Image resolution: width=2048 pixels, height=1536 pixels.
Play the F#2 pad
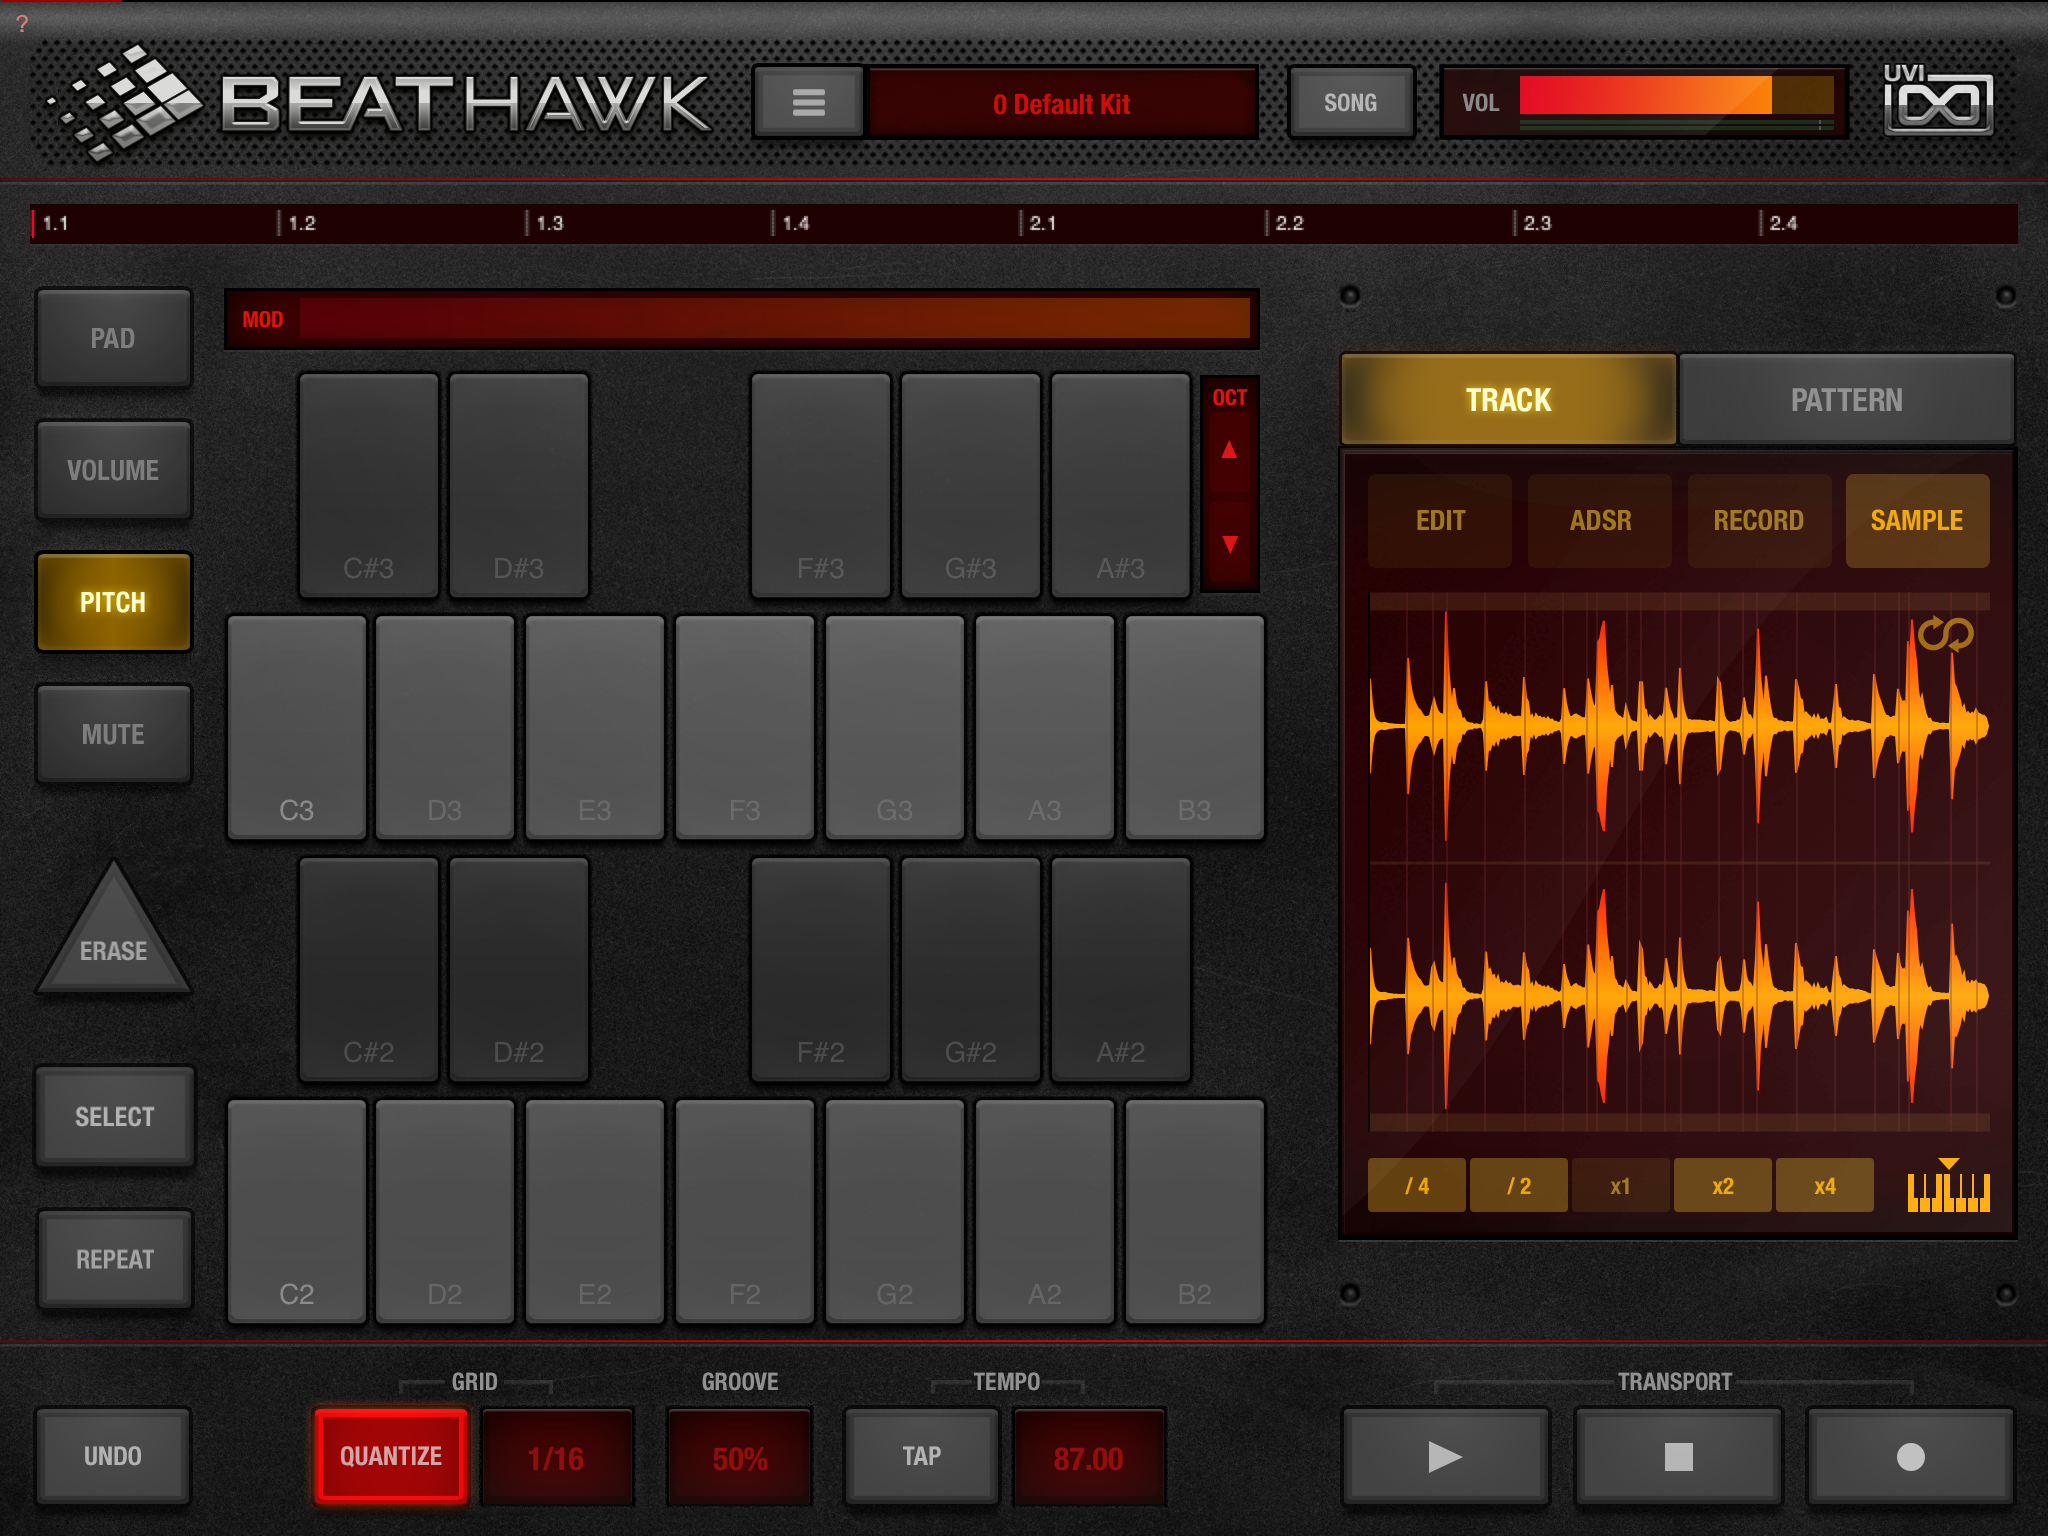pos(821,970)
